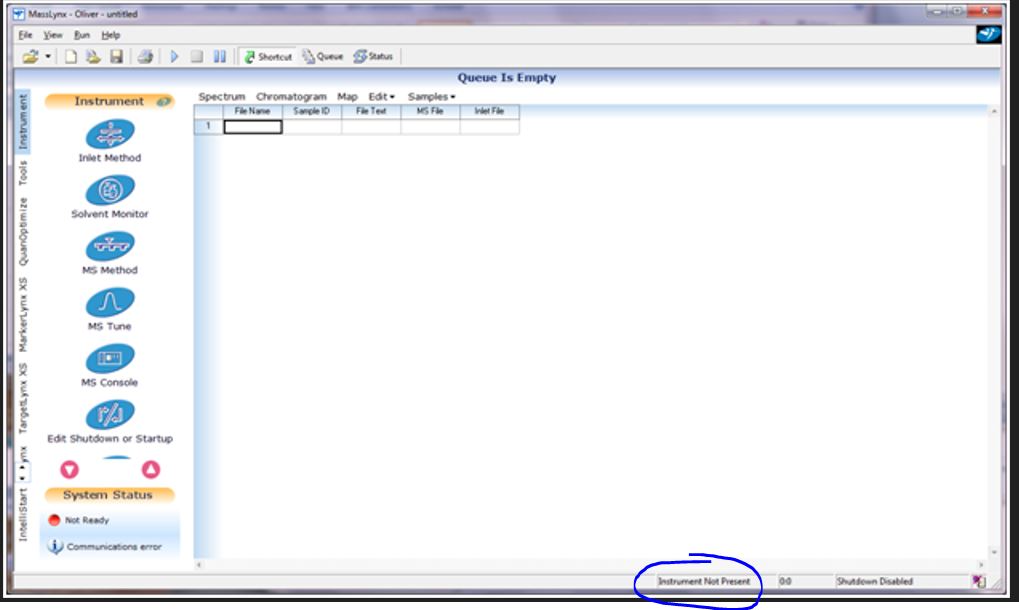
Task: Click the Sample ID column header
Action: tap(312, 111)
